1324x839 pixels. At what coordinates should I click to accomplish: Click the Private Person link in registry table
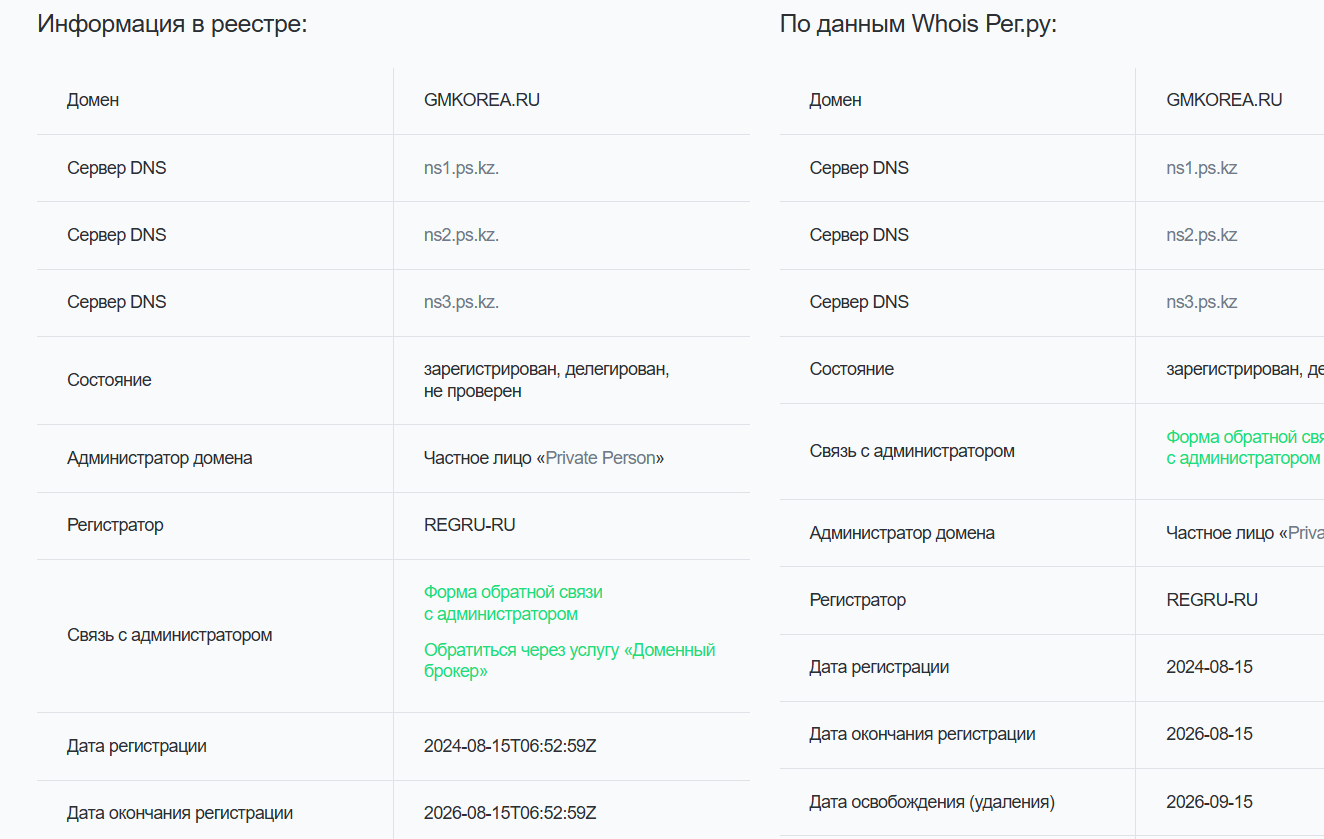pyautogui.click(x=600, y=458)
